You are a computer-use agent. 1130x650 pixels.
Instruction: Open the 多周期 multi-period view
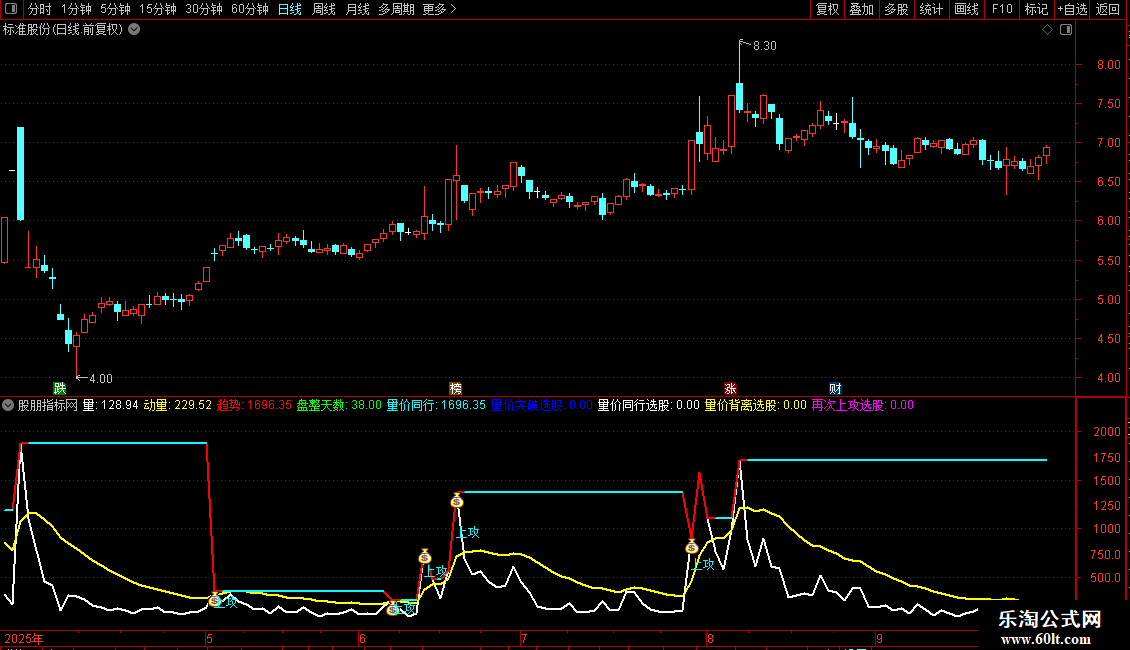(396, 9)
